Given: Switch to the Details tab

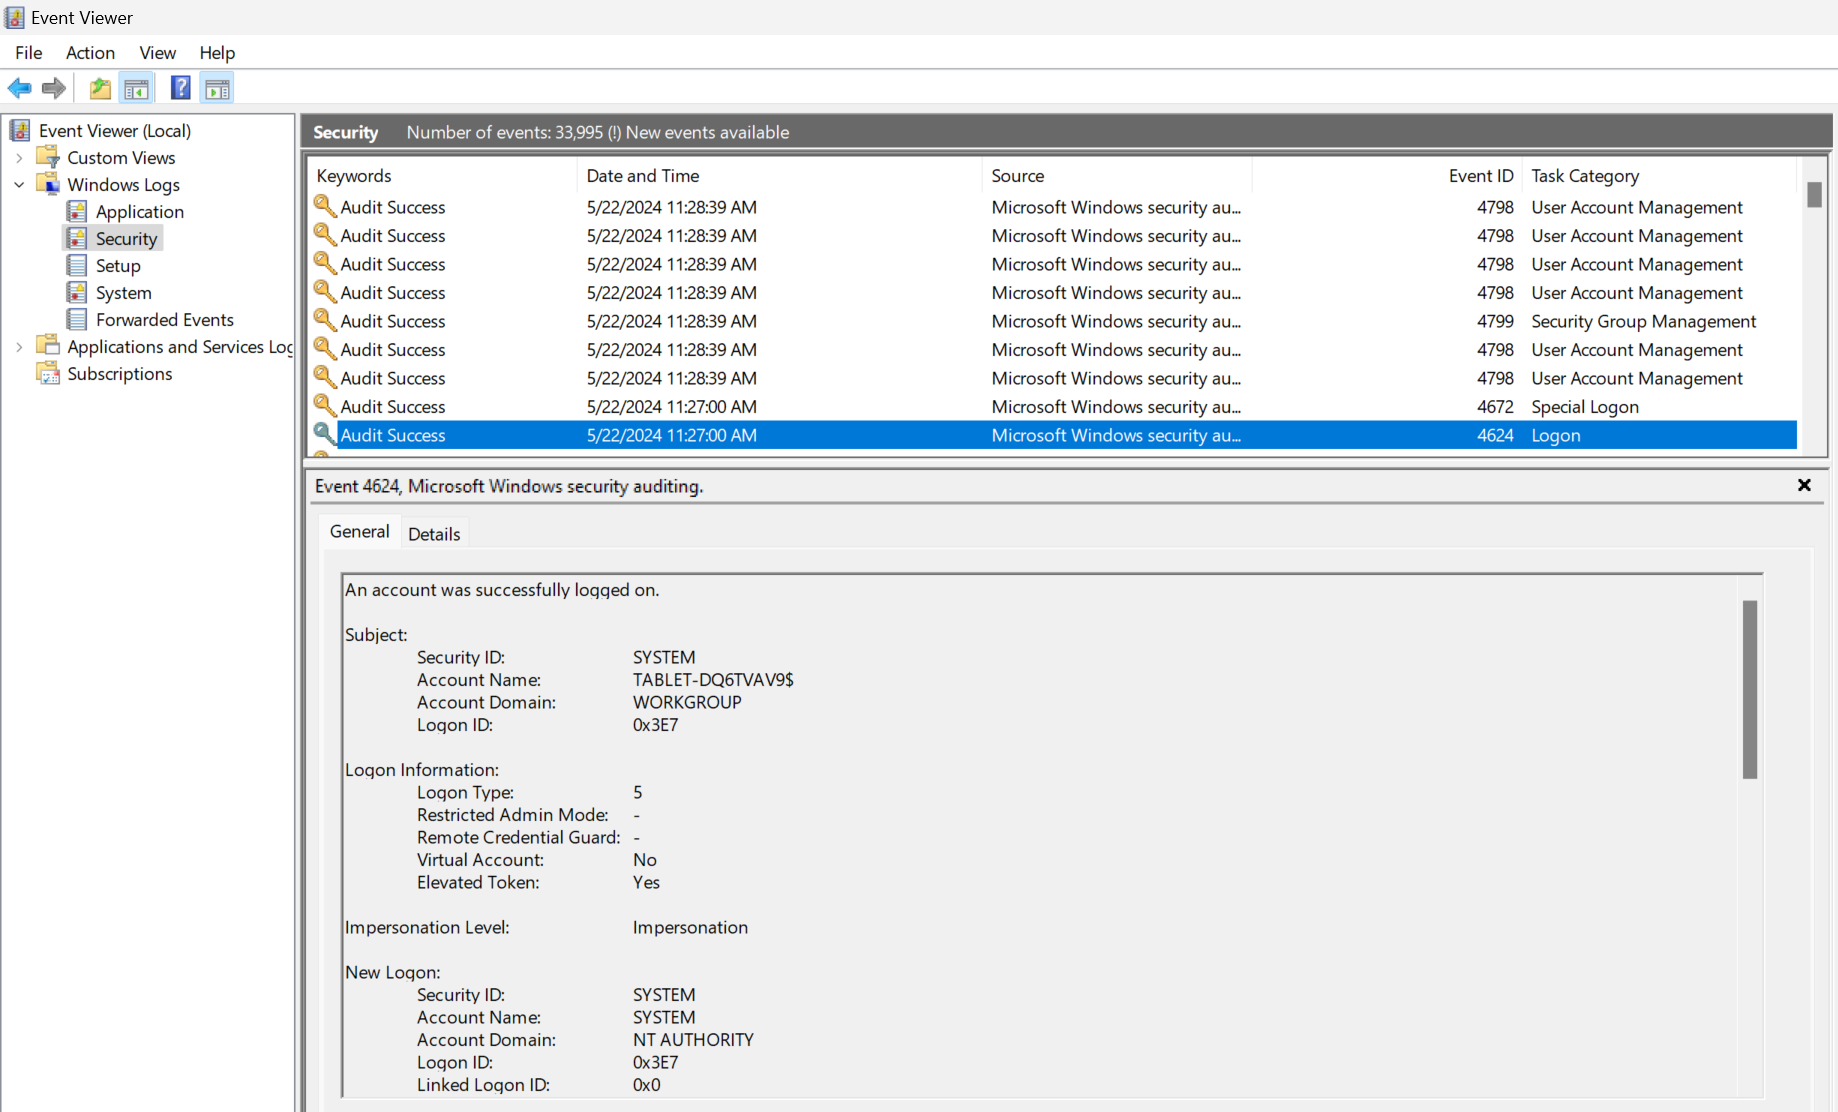Looking at the screenshot, I should (434, 532).
